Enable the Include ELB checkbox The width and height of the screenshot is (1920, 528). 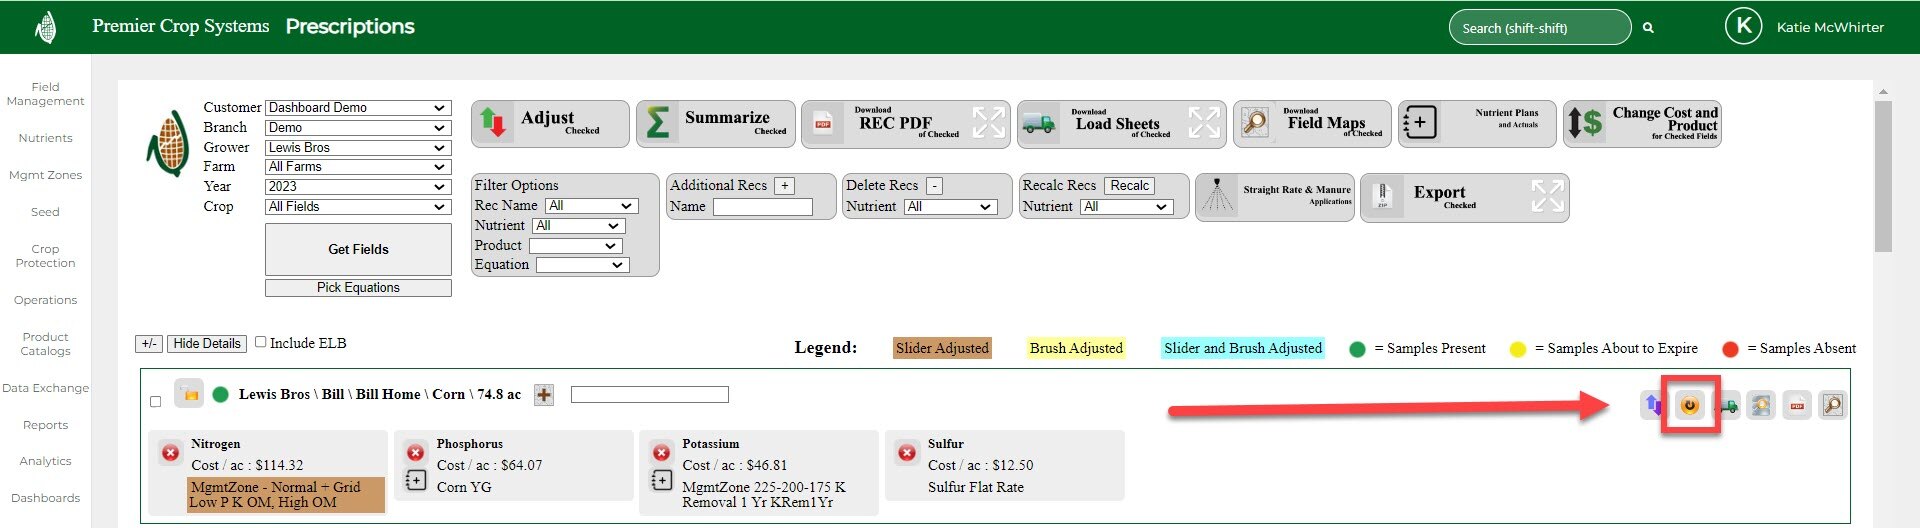(261, 342)
